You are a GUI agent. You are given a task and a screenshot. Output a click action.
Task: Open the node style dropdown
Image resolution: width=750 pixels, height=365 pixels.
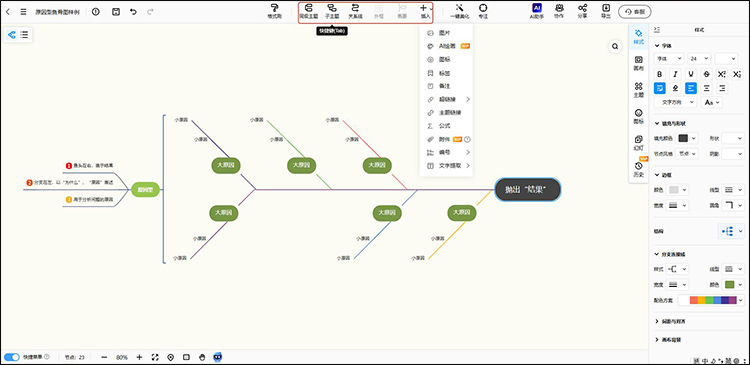[x=686, y=154]
